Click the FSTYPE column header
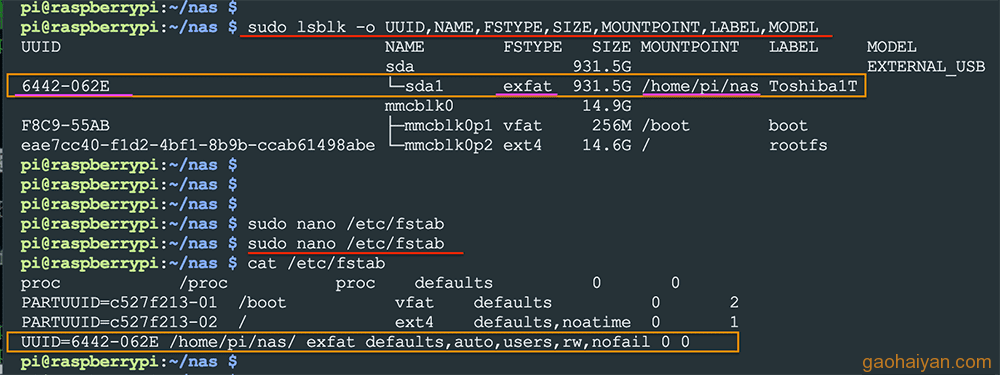The width and height of the screenshot is (1000, 375). [532, 47]
